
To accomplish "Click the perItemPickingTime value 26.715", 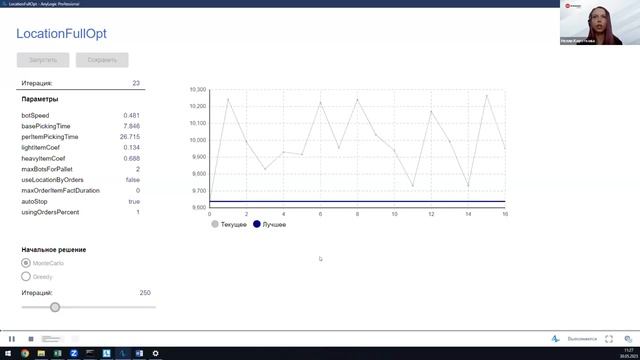I will click(x=130, y=137).
